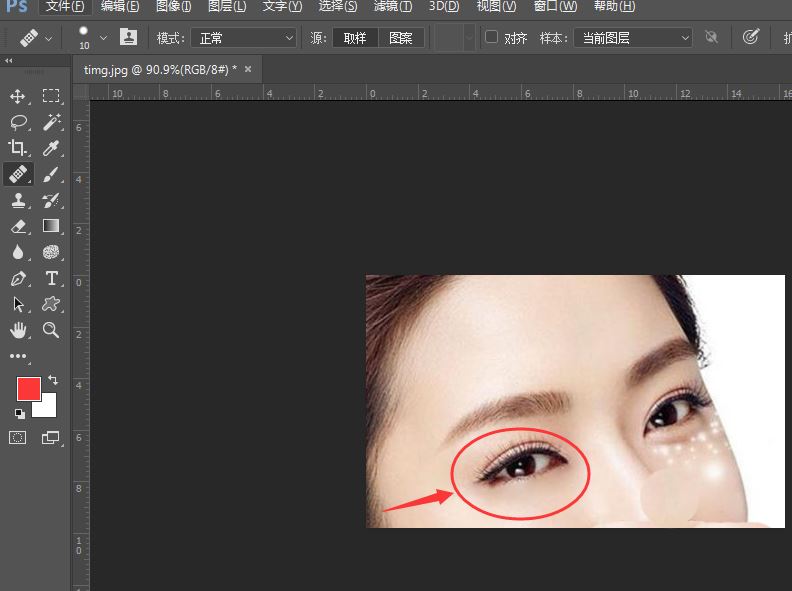
Task: Select the Blur tool
Action: [18, 252]
